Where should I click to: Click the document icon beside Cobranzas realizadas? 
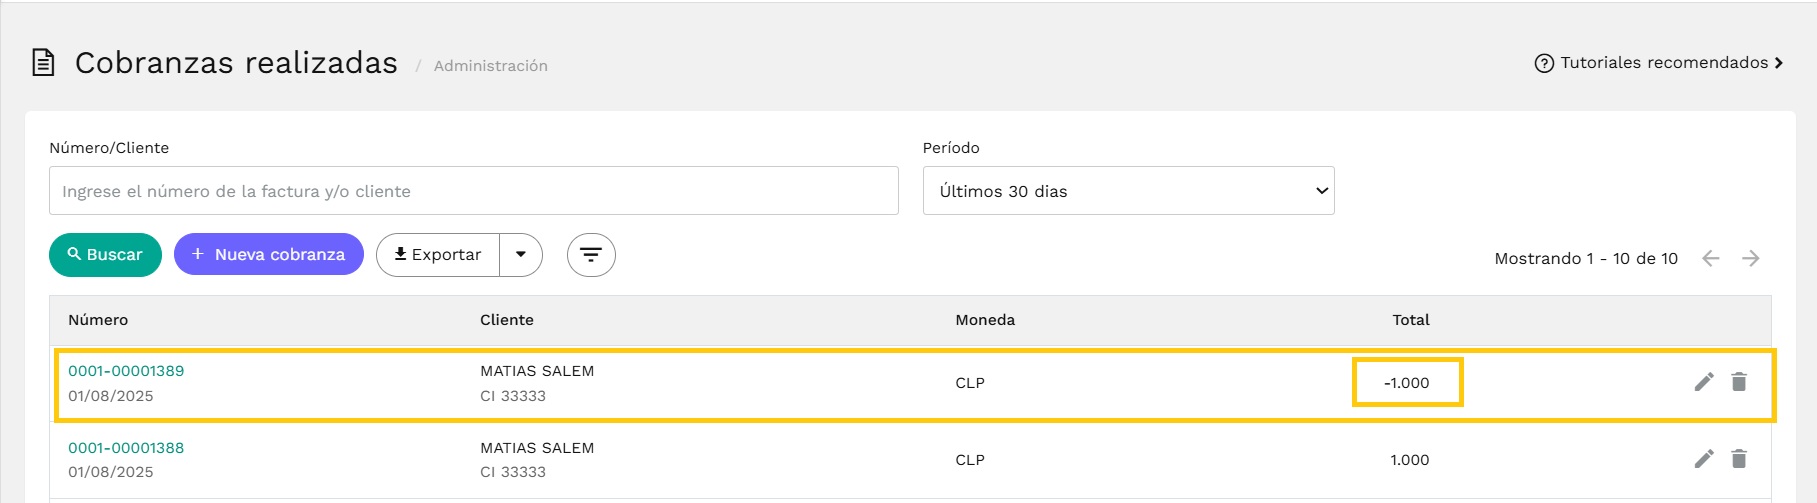(x=43, y=63)
